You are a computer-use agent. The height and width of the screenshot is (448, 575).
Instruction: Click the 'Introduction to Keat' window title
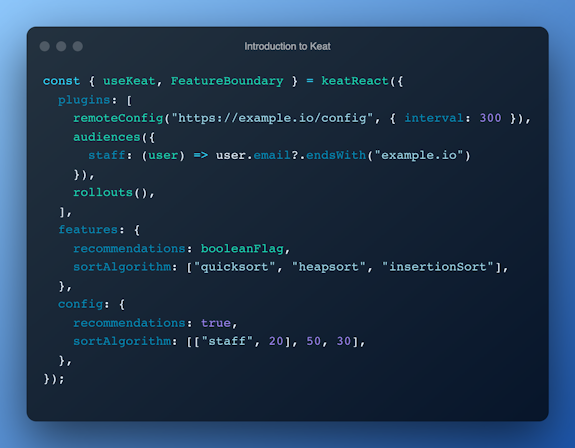288,46
